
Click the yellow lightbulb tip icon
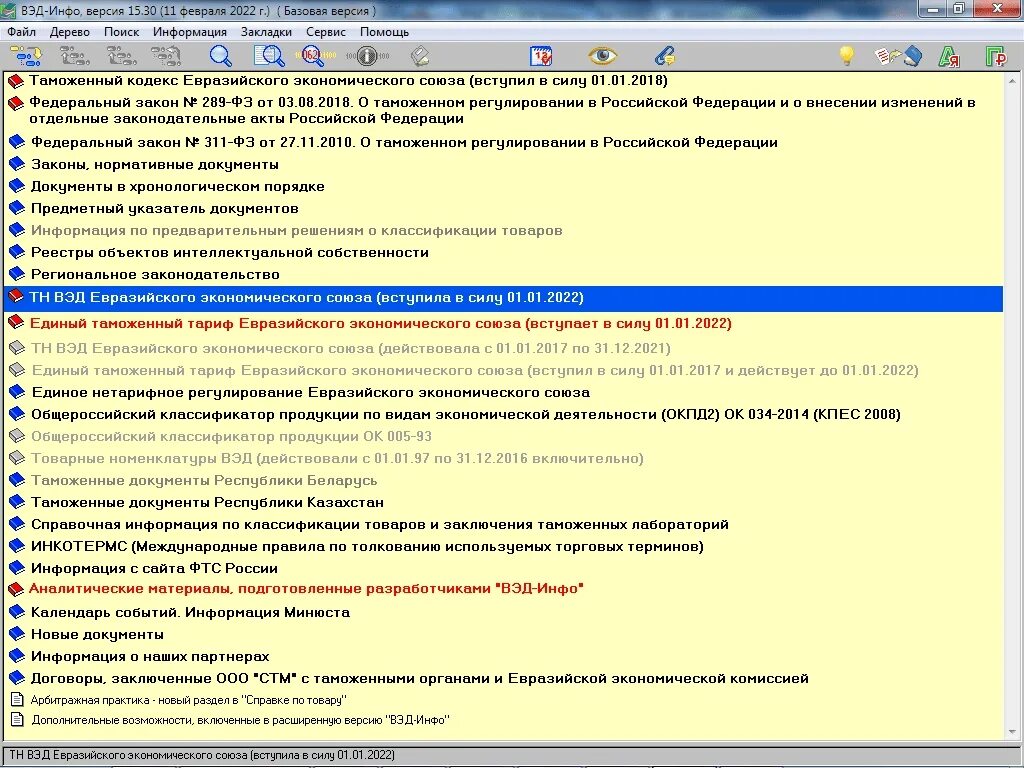click(846, 56)
